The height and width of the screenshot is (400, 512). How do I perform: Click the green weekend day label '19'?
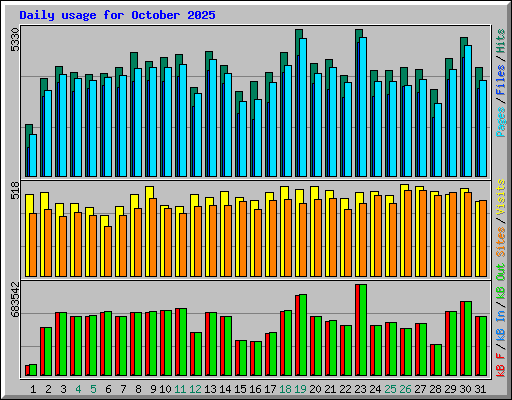click(x=300, y=389)
